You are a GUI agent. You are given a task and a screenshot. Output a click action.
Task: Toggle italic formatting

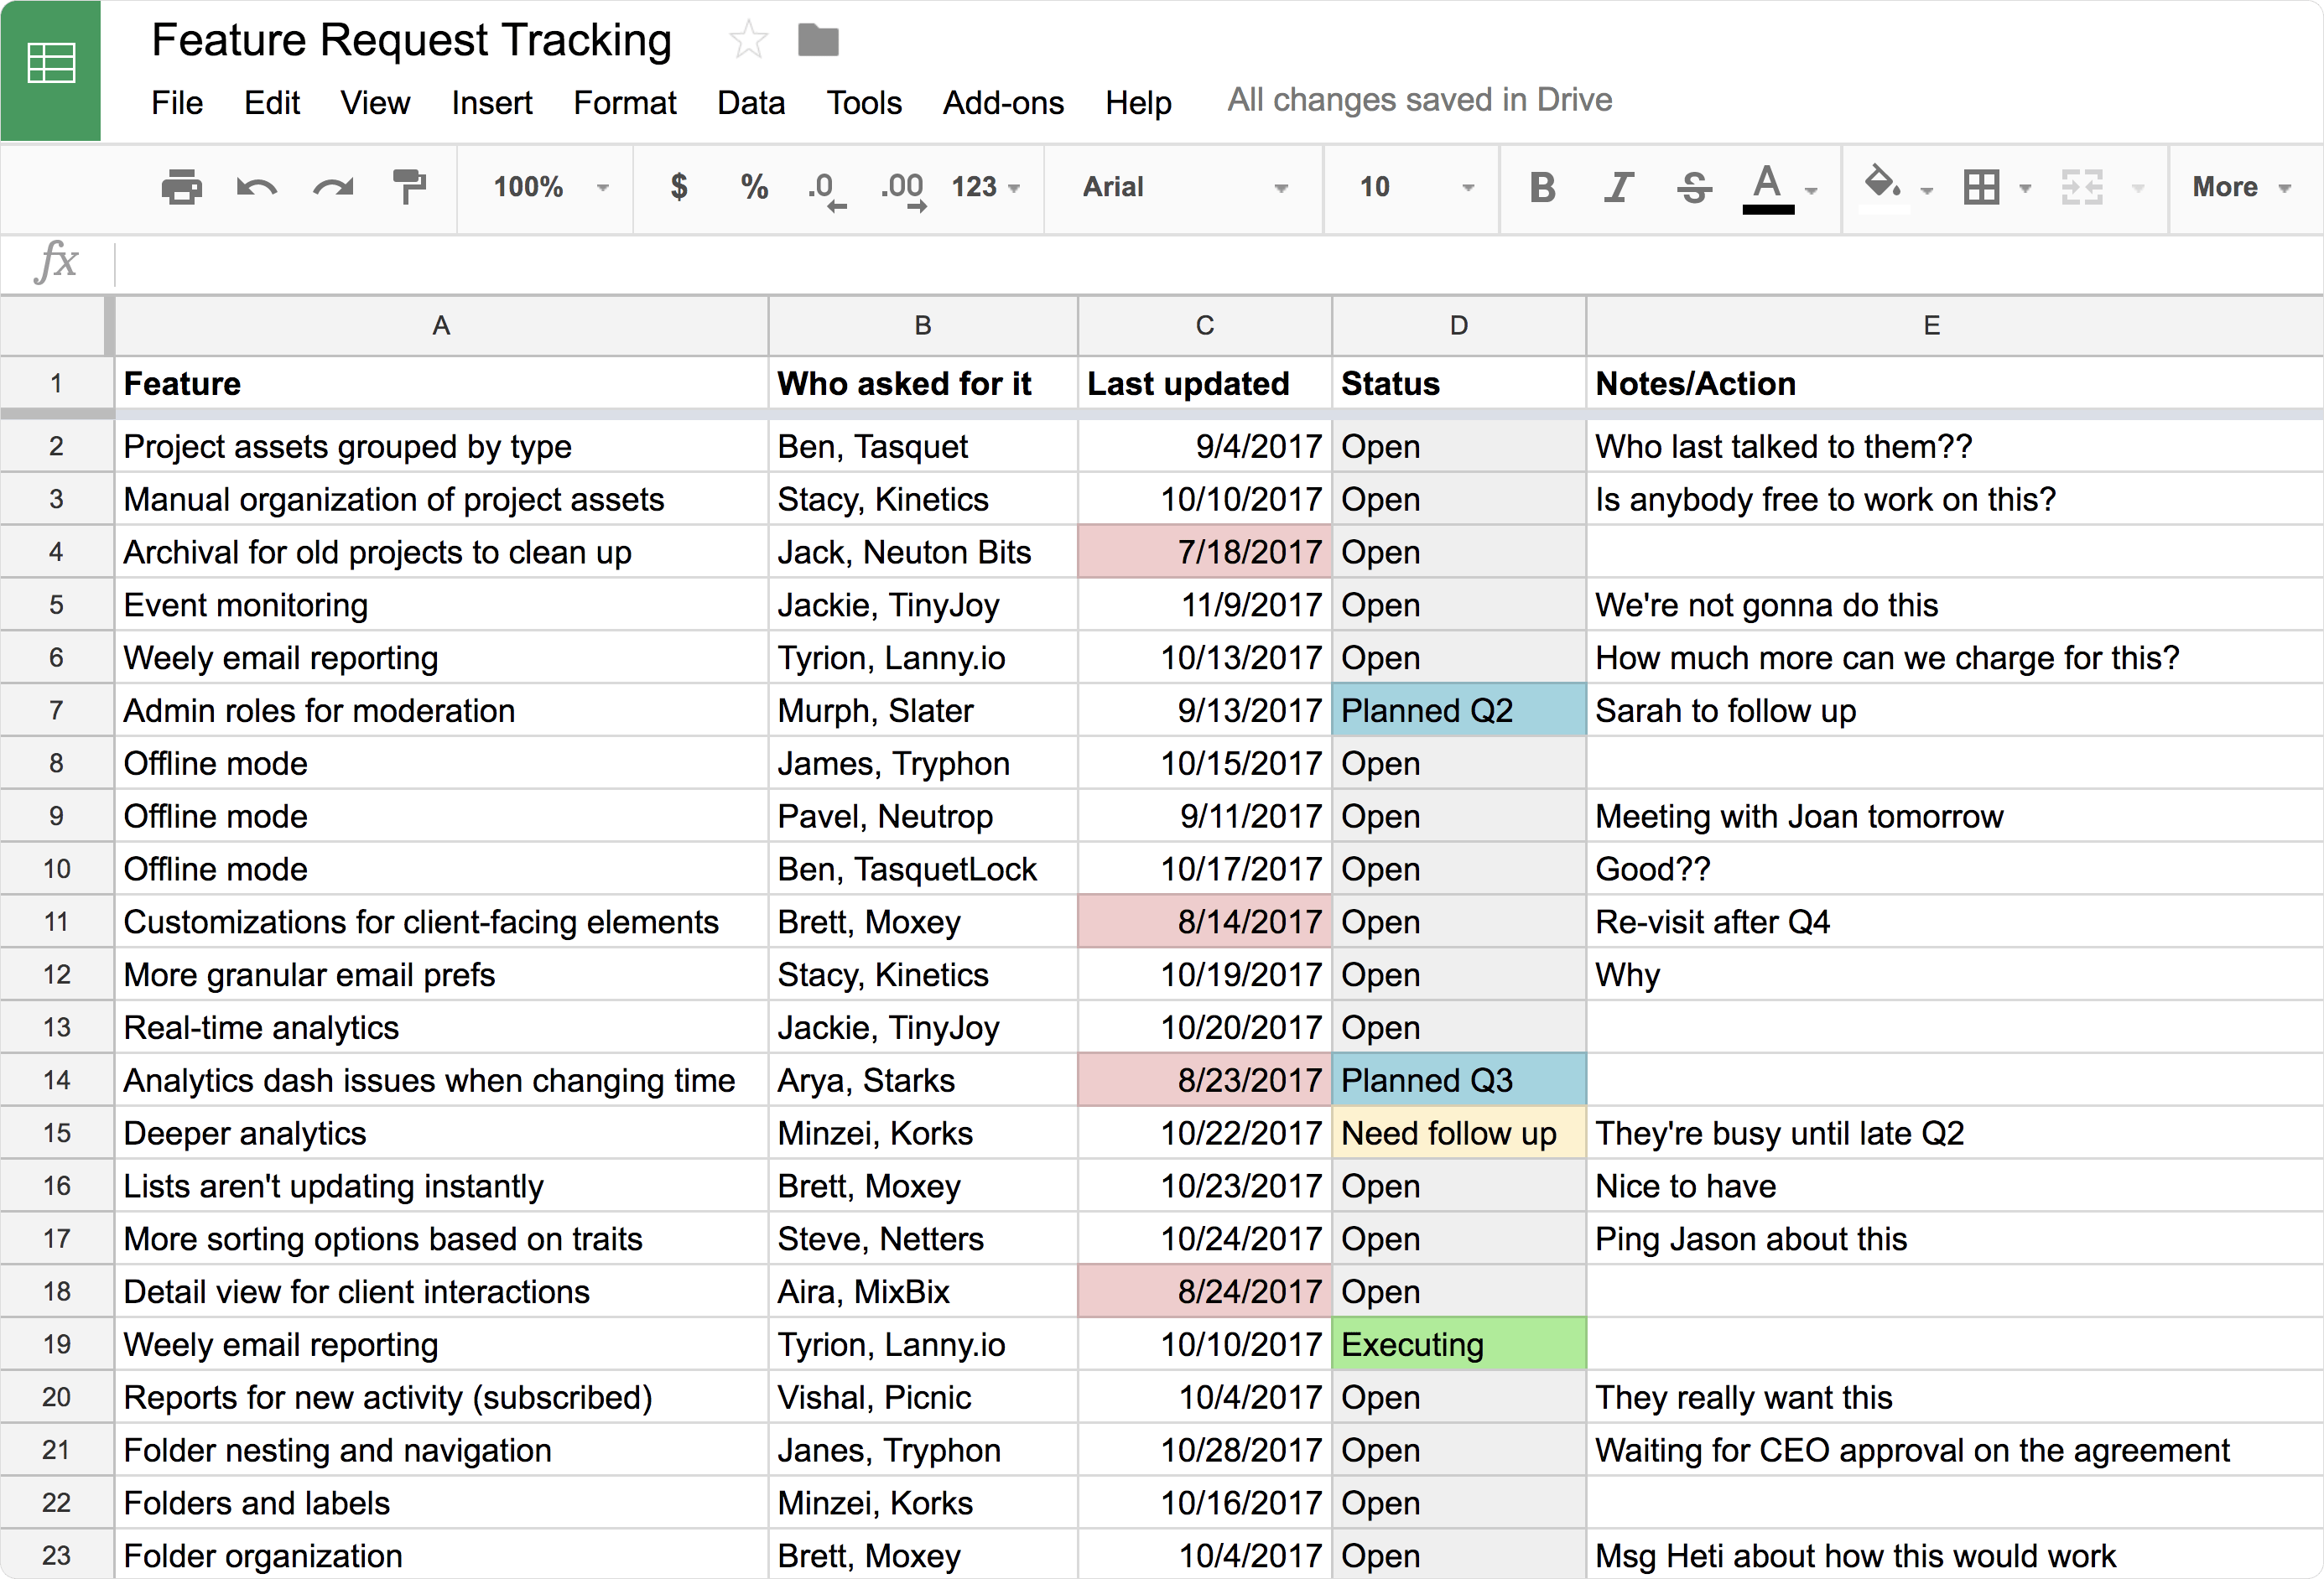point(1618,187)
